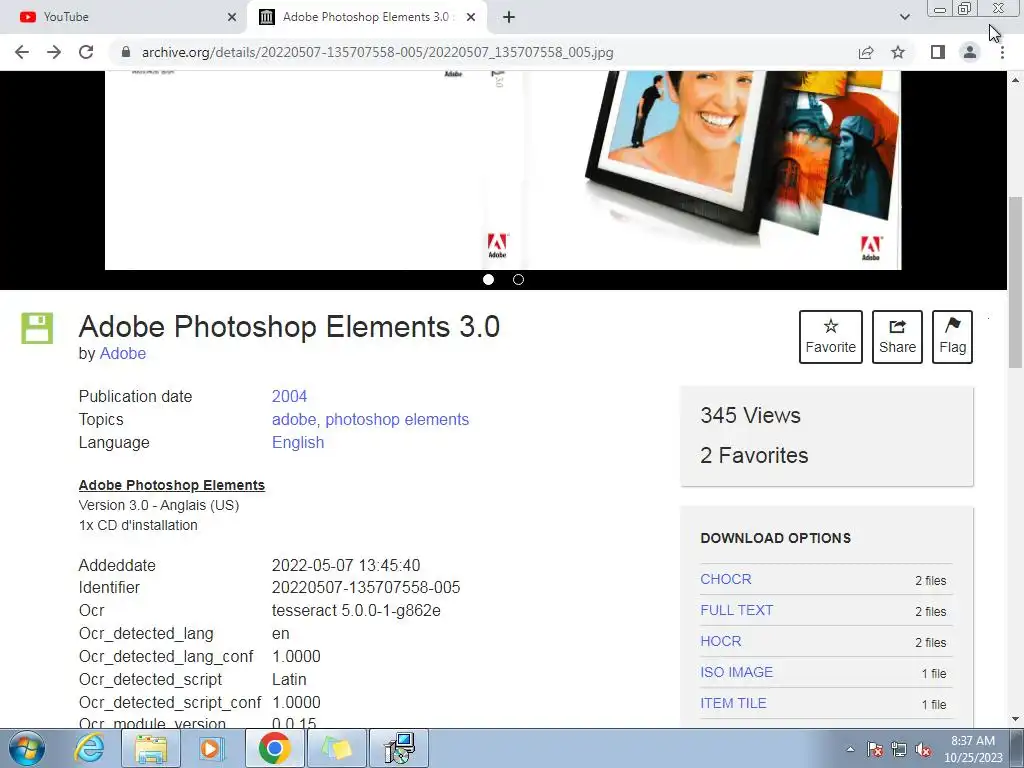This screenshot has height=768, width=1024.
Task: Download the FULL TEXT files
Action: point(737,610)
